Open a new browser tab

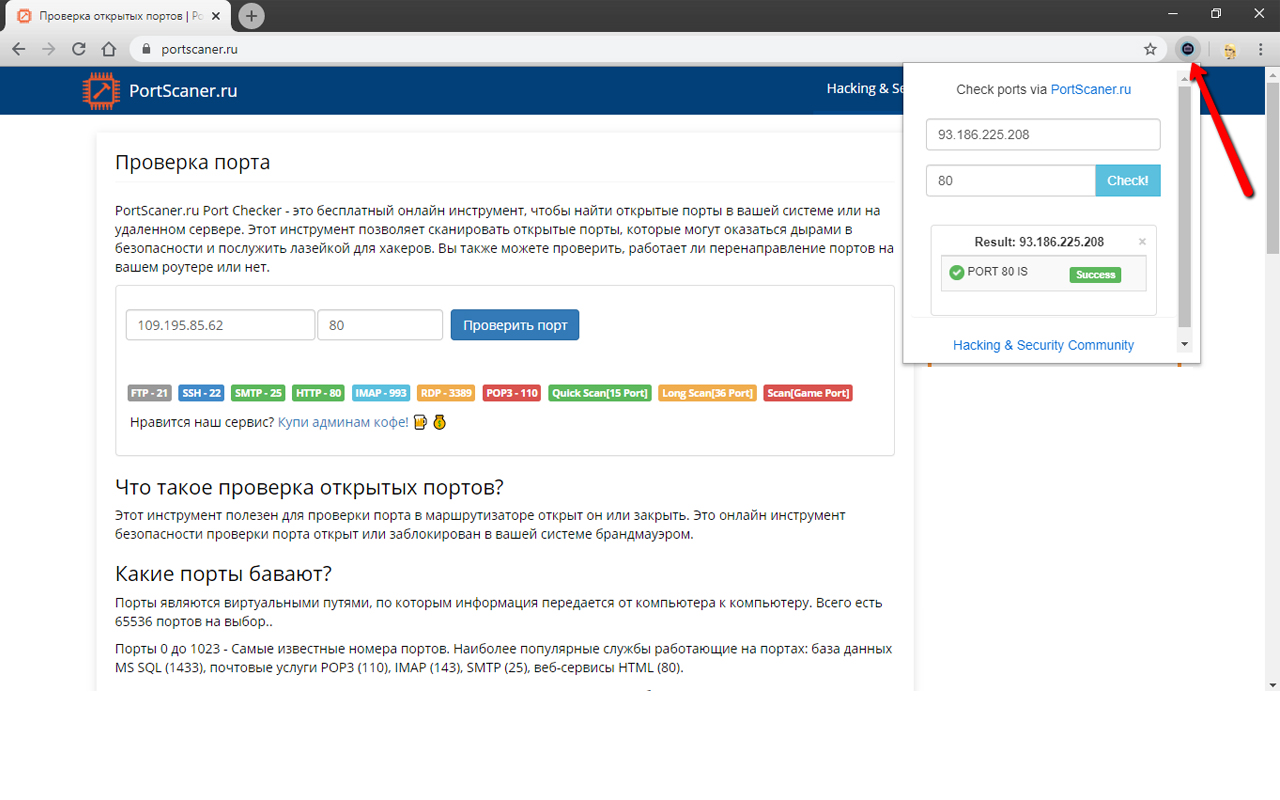(252, 16)
